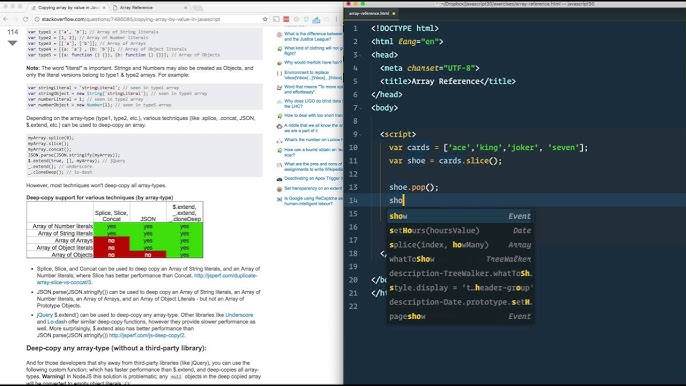The width and height of the screenshot is (686, 386).
Task: Downvote the answer with down arrow
Action: 12,43
